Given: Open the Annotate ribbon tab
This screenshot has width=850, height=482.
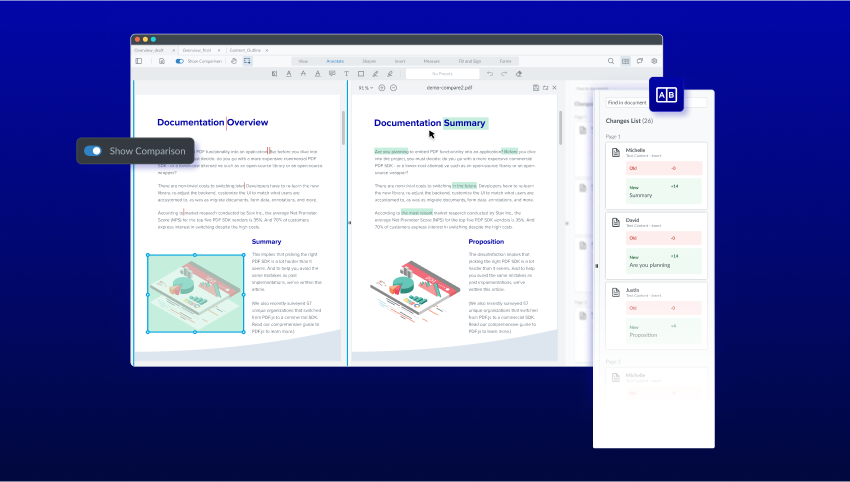Looking at the screenshot, I should (335, 61).
